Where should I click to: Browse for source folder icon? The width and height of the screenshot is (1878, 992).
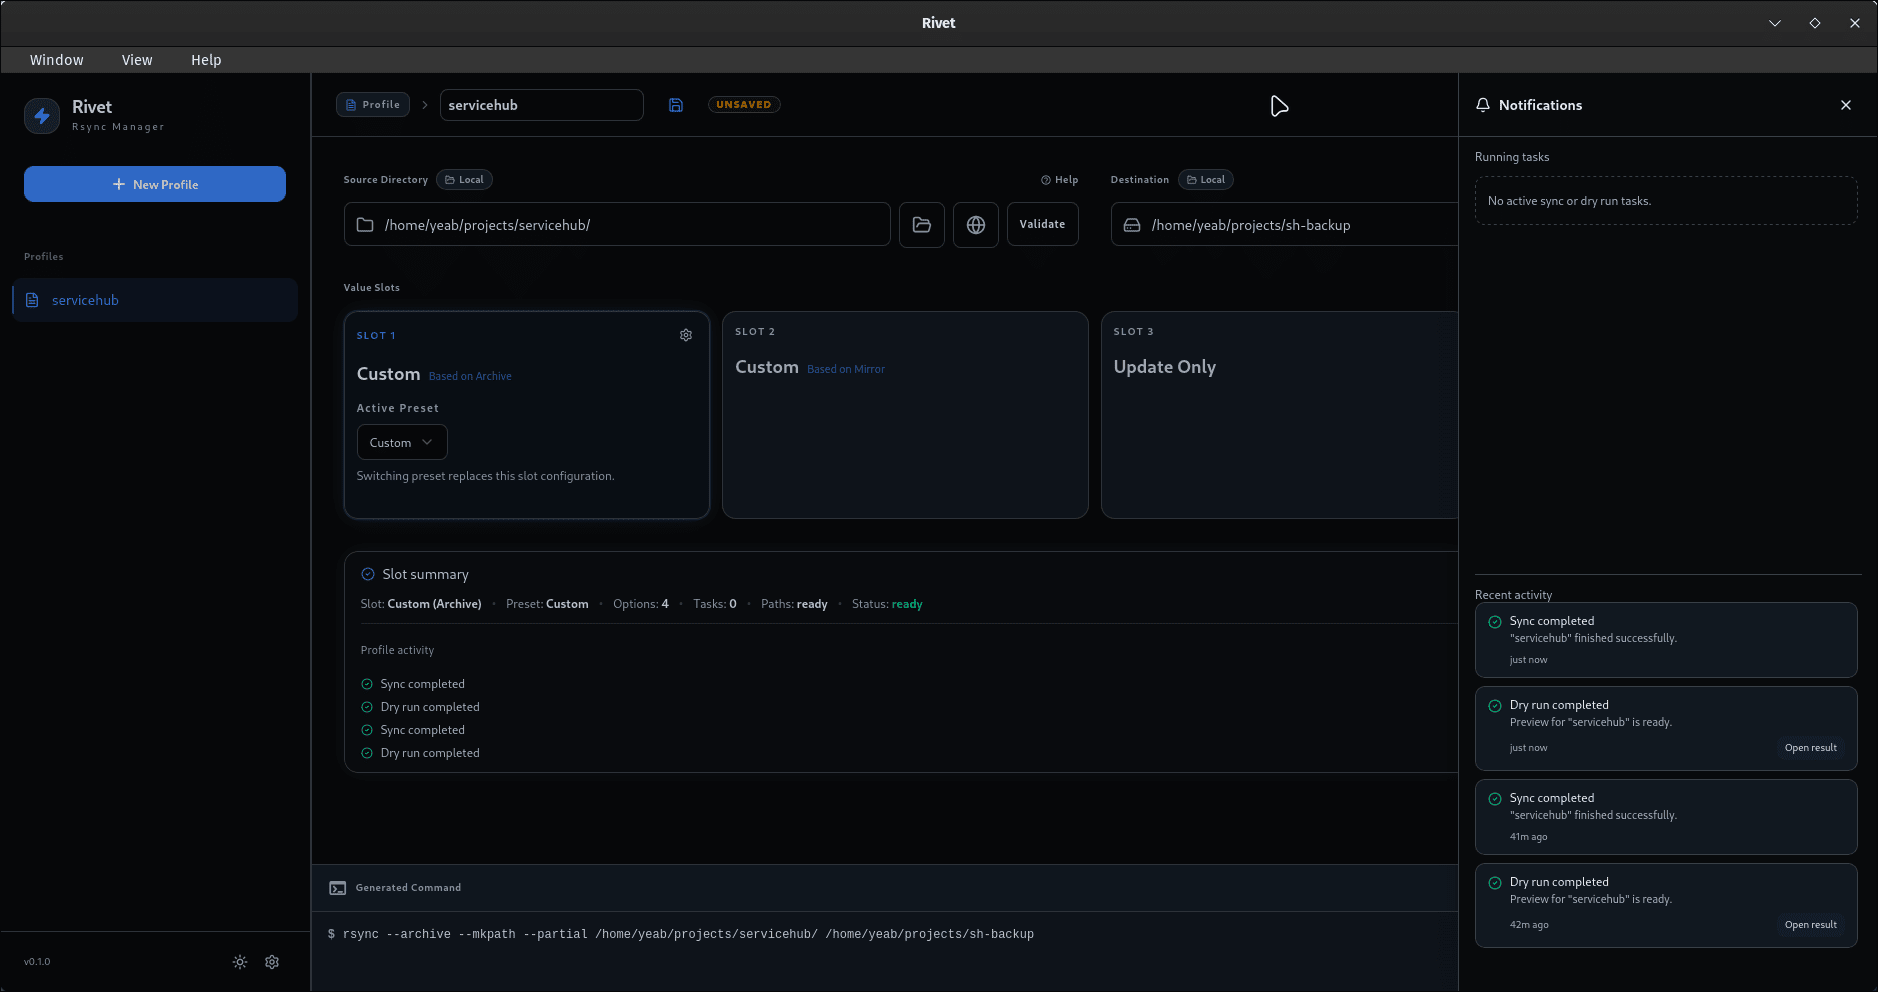[x=922, y=225]
